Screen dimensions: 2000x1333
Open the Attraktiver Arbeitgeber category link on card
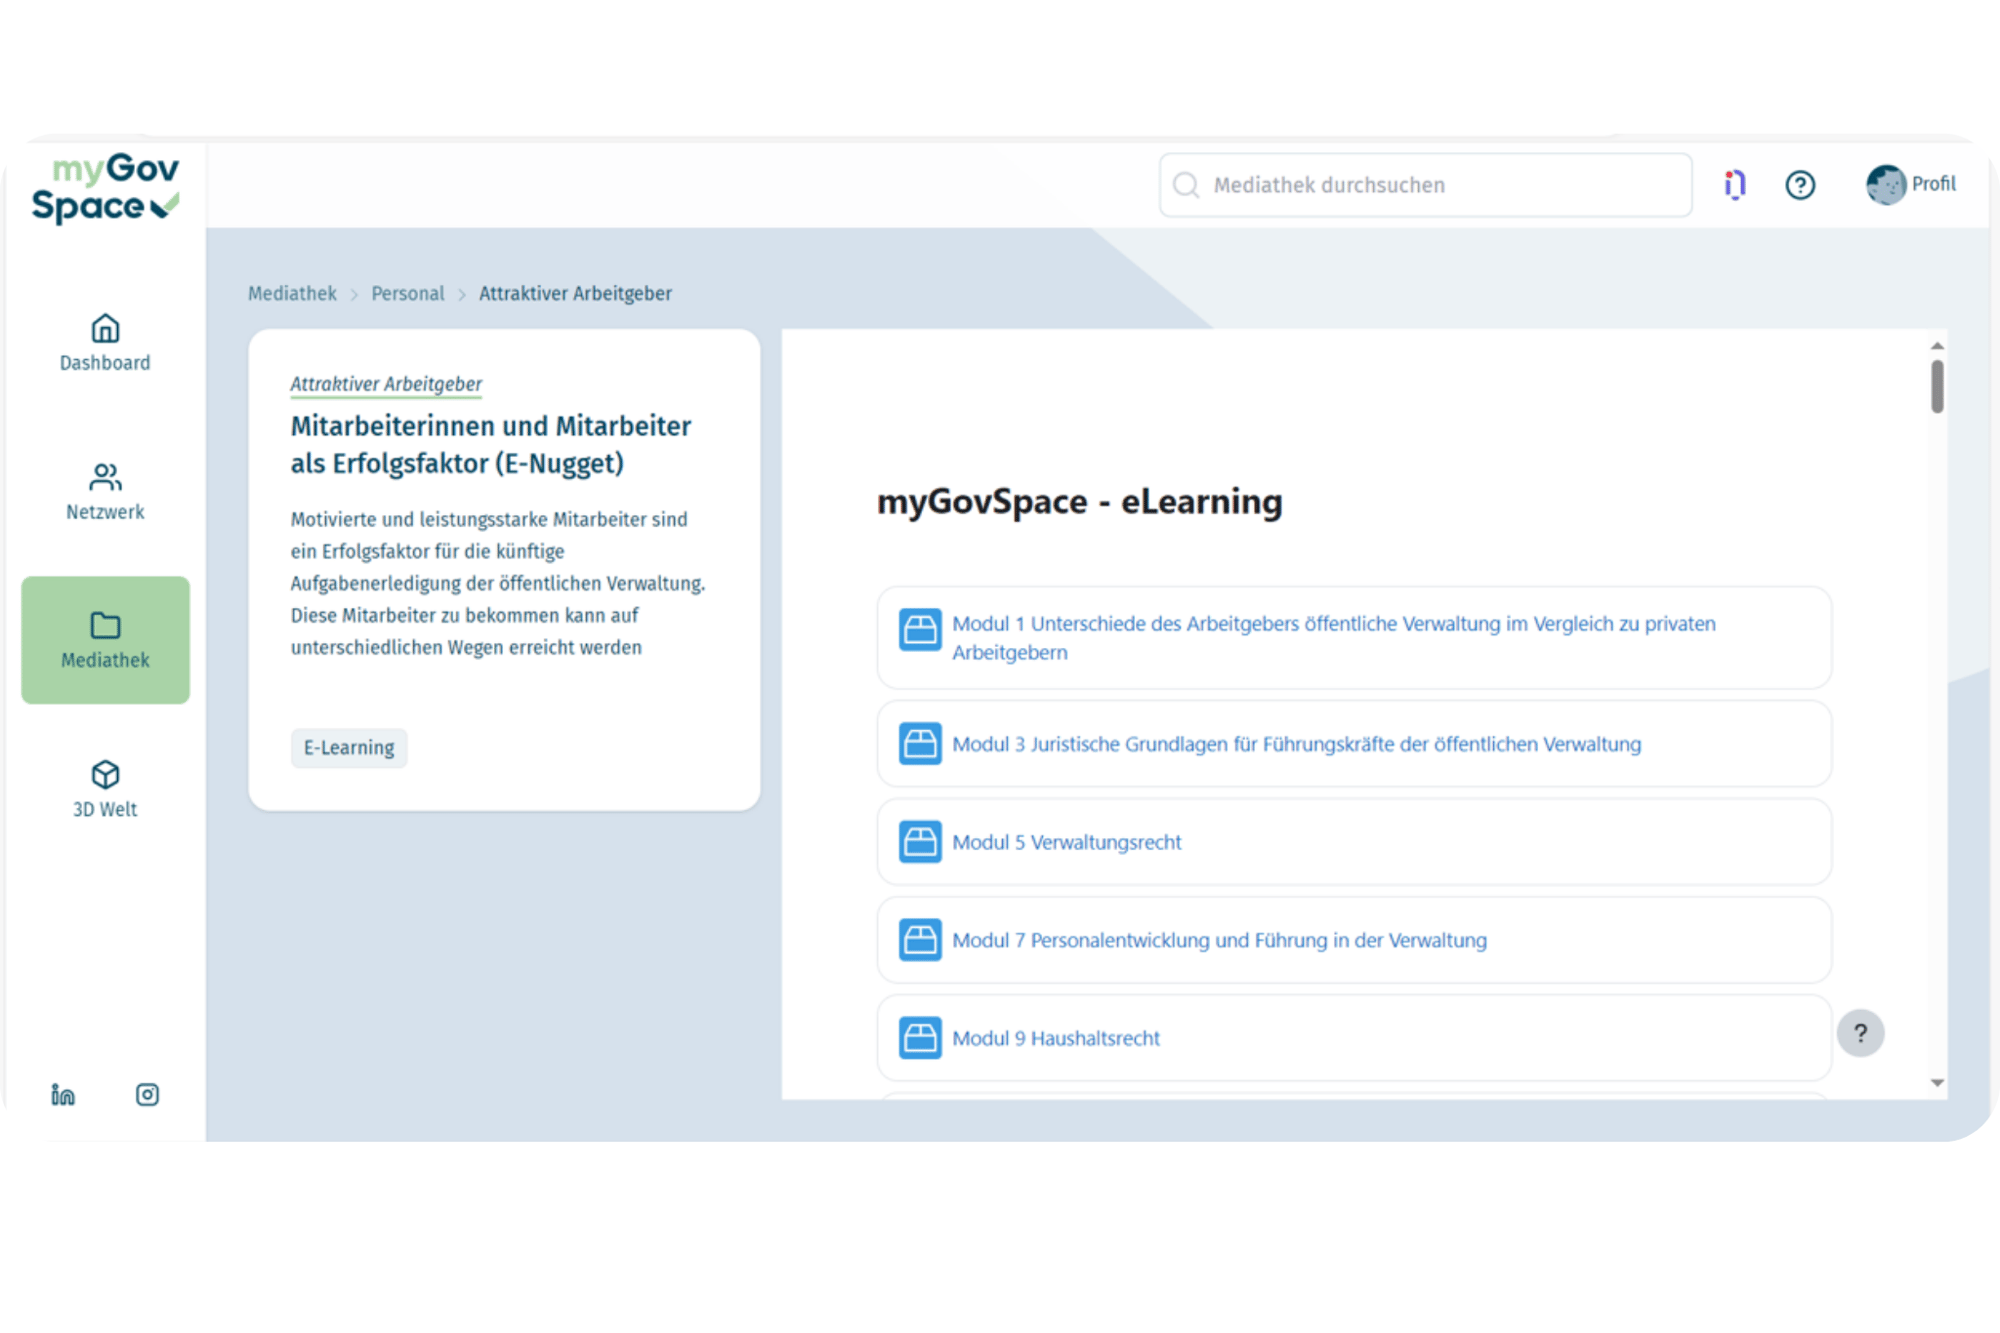(x=386, y=384)
